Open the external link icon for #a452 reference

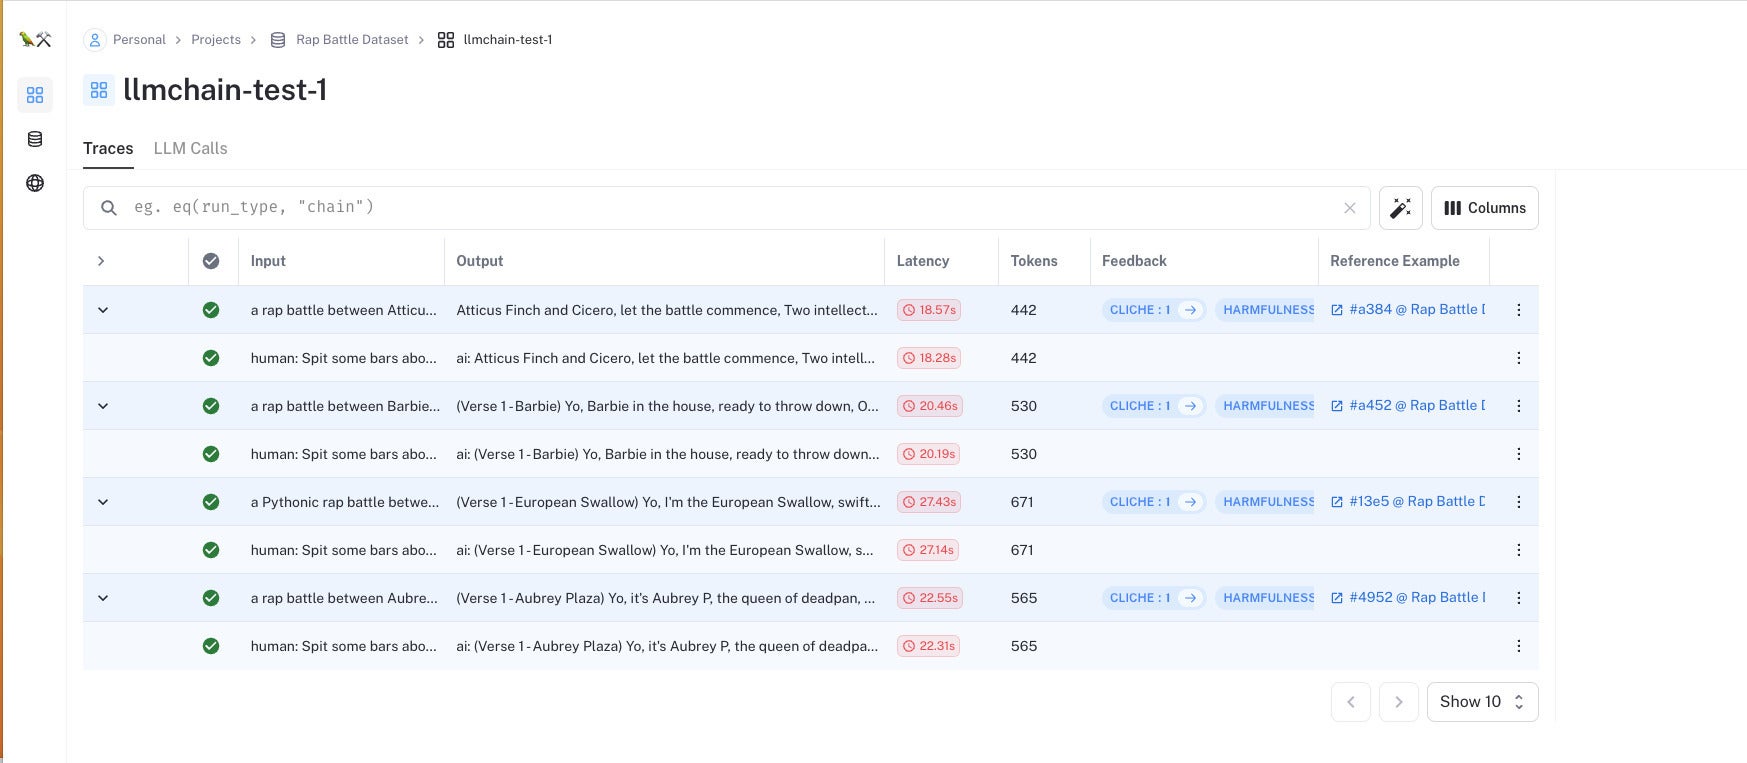pyautogui.click(x=1337, y=406)
